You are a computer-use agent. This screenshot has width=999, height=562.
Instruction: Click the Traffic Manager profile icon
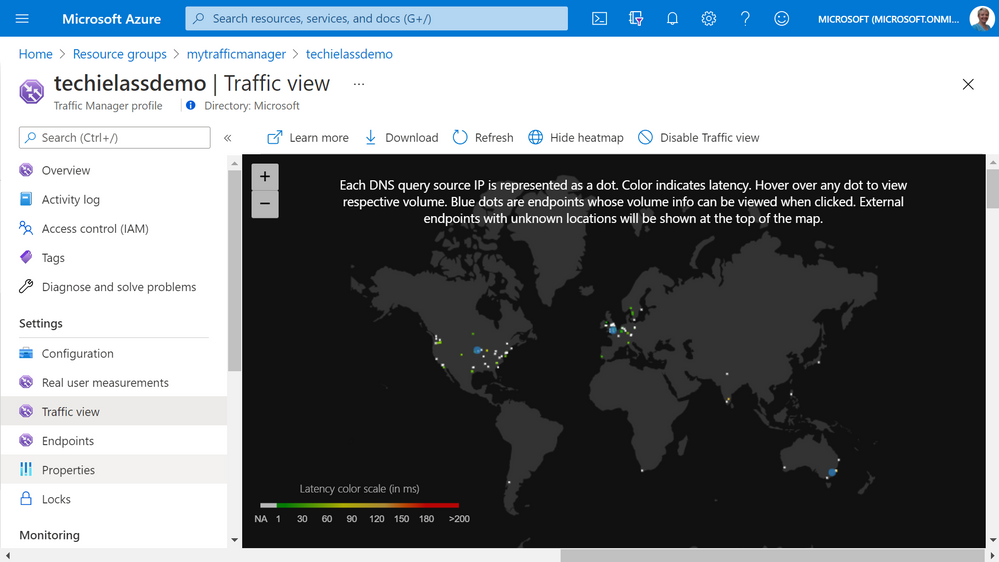pos(31,92)
